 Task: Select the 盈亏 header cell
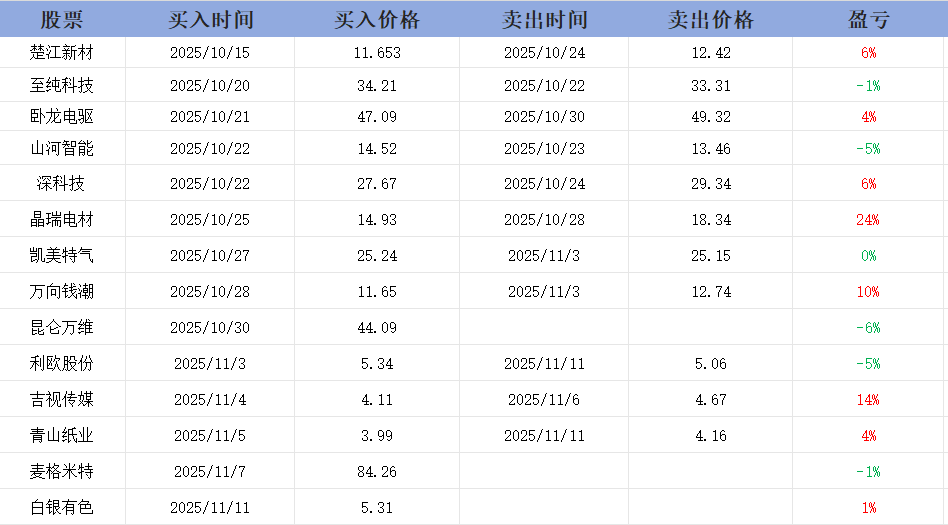click(868, 20)
